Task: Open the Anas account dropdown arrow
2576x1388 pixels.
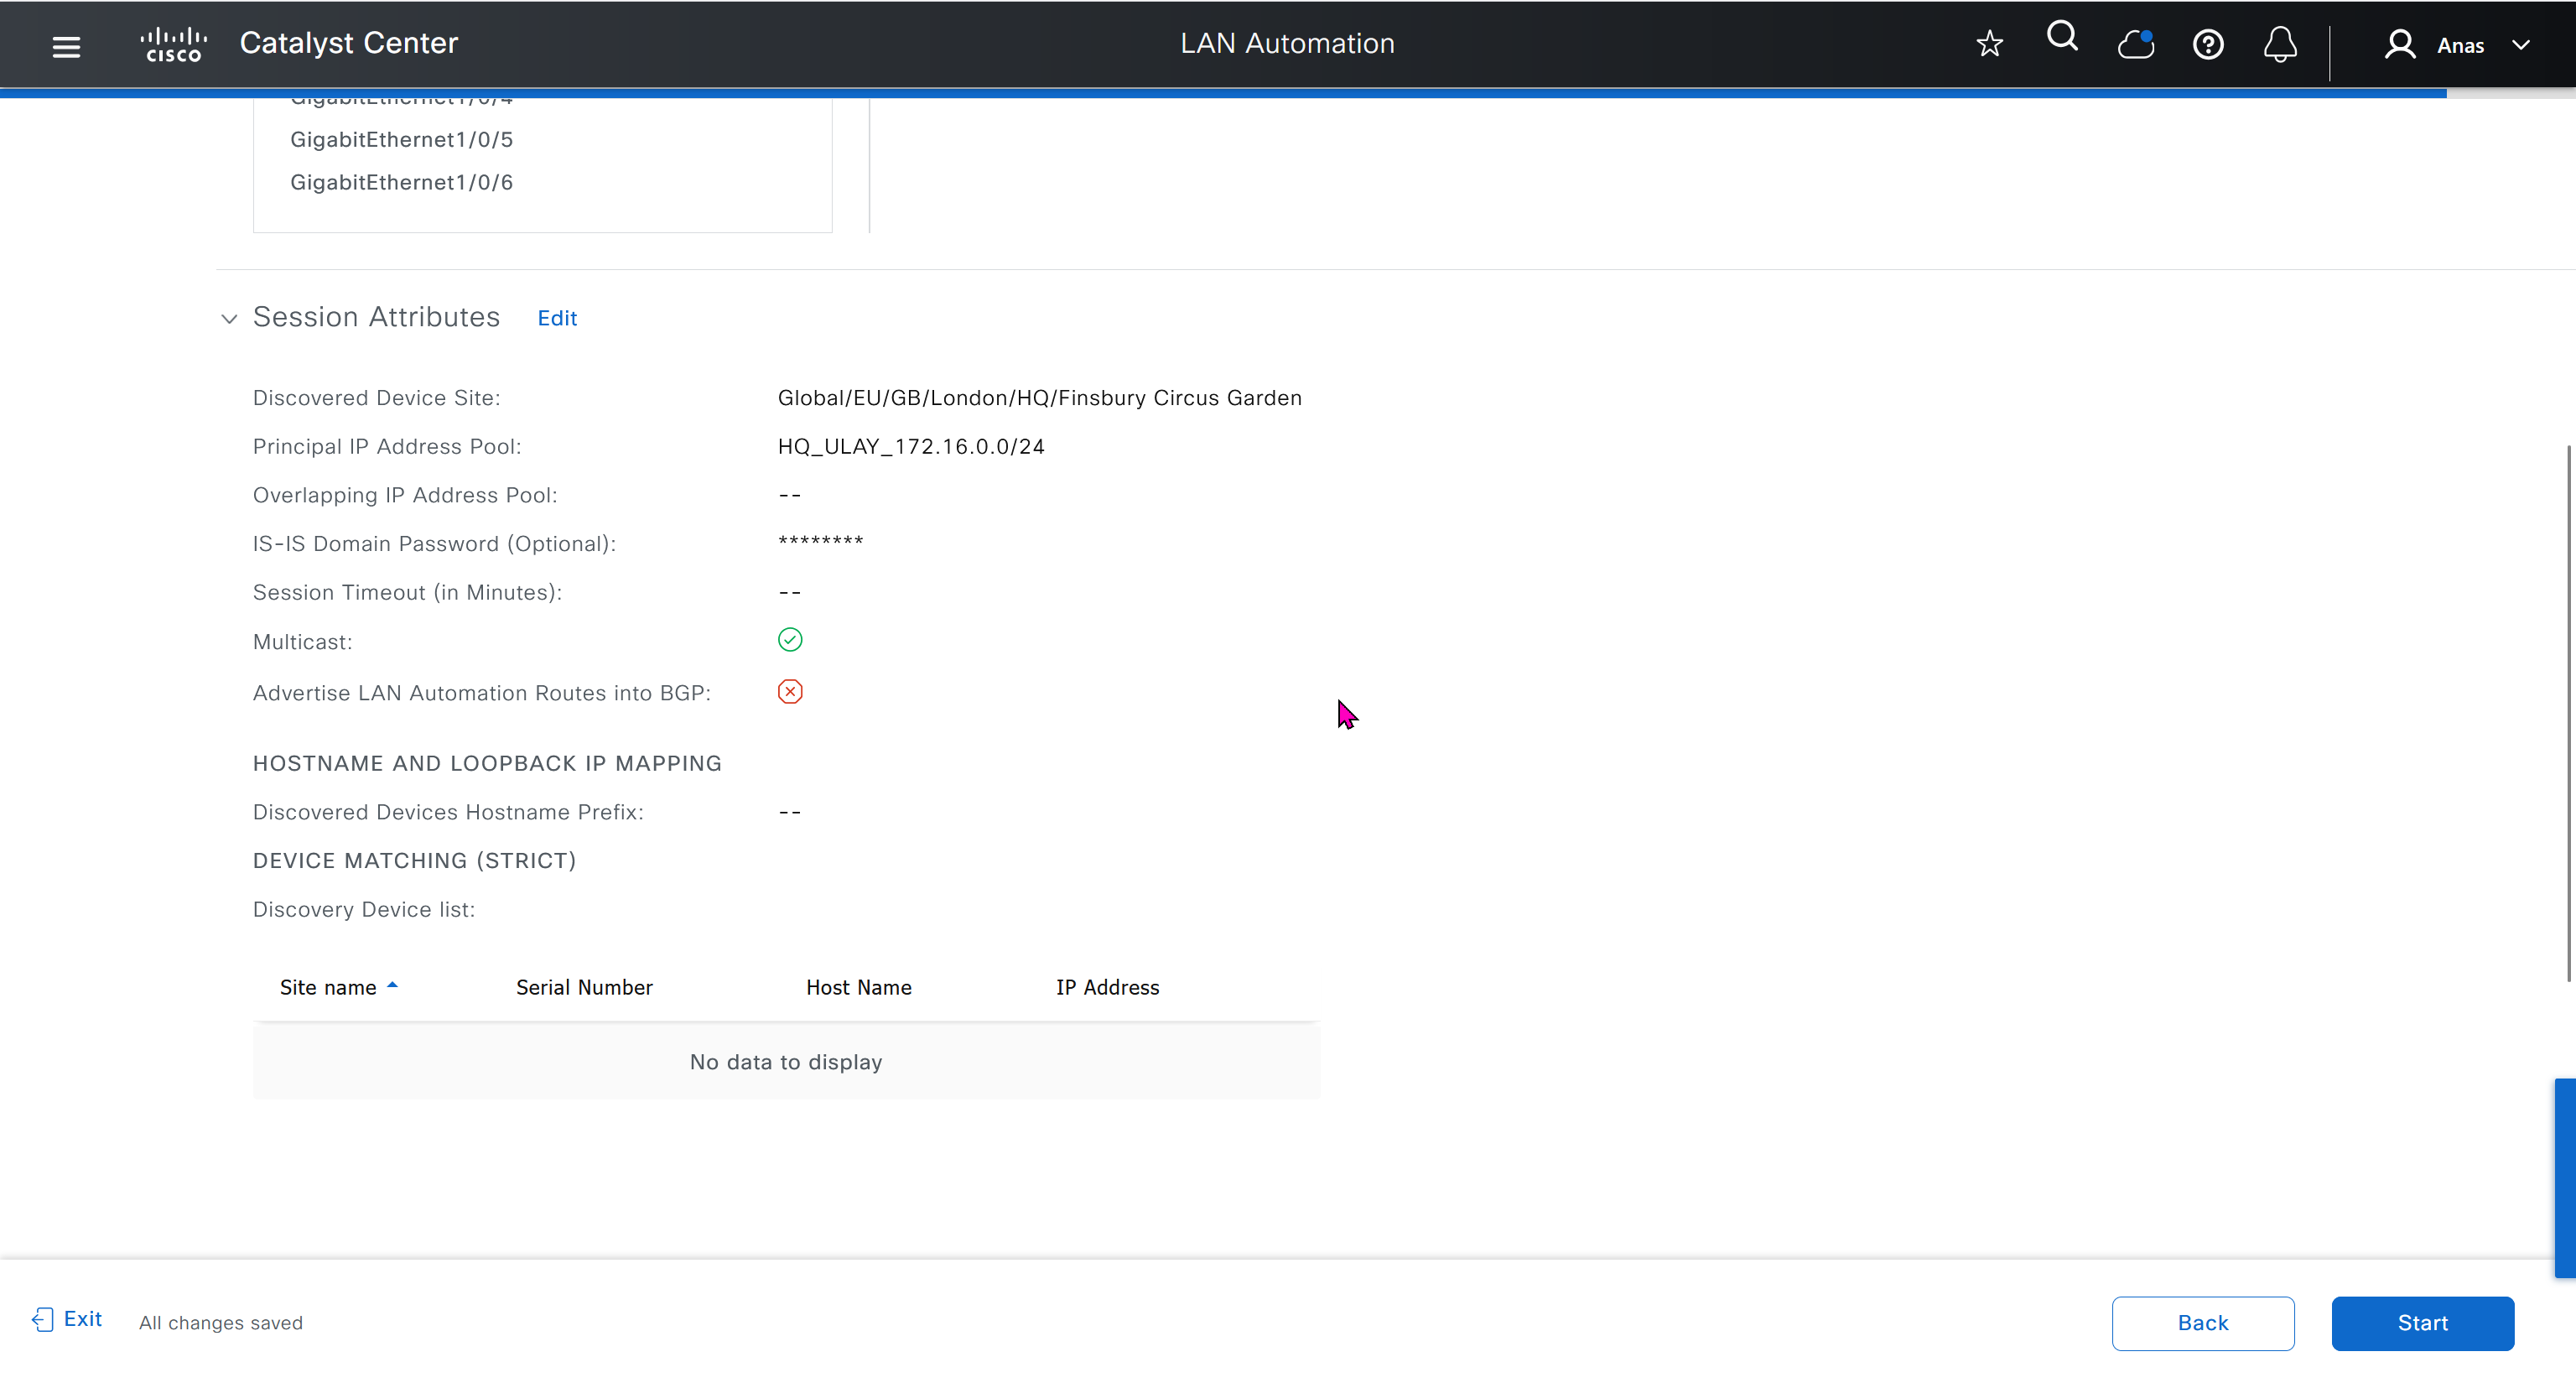Action: coord(2521,45)
